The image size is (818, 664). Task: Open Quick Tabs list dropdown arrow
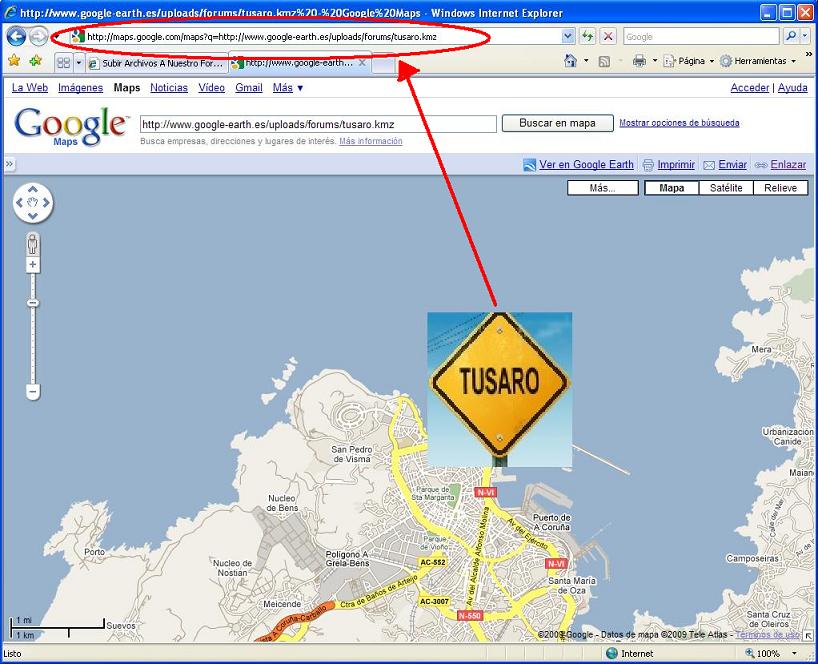coord(79,63)
